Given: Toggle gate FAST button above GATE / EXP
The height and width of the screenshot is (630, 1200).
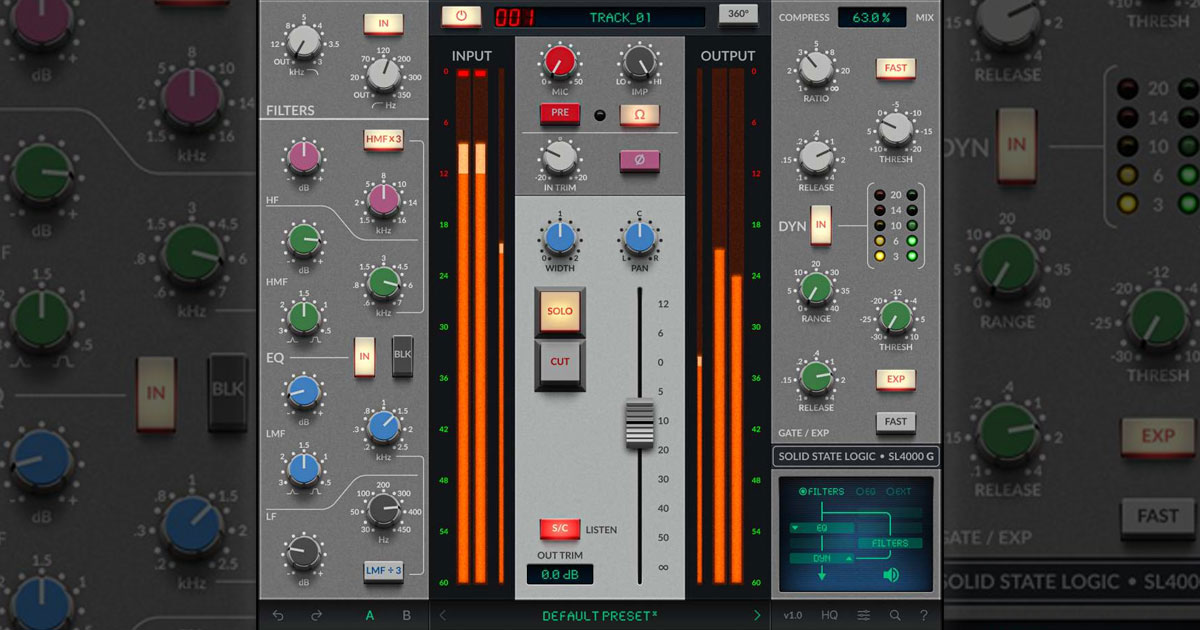Looking at the screenshot, I should 896,422.
